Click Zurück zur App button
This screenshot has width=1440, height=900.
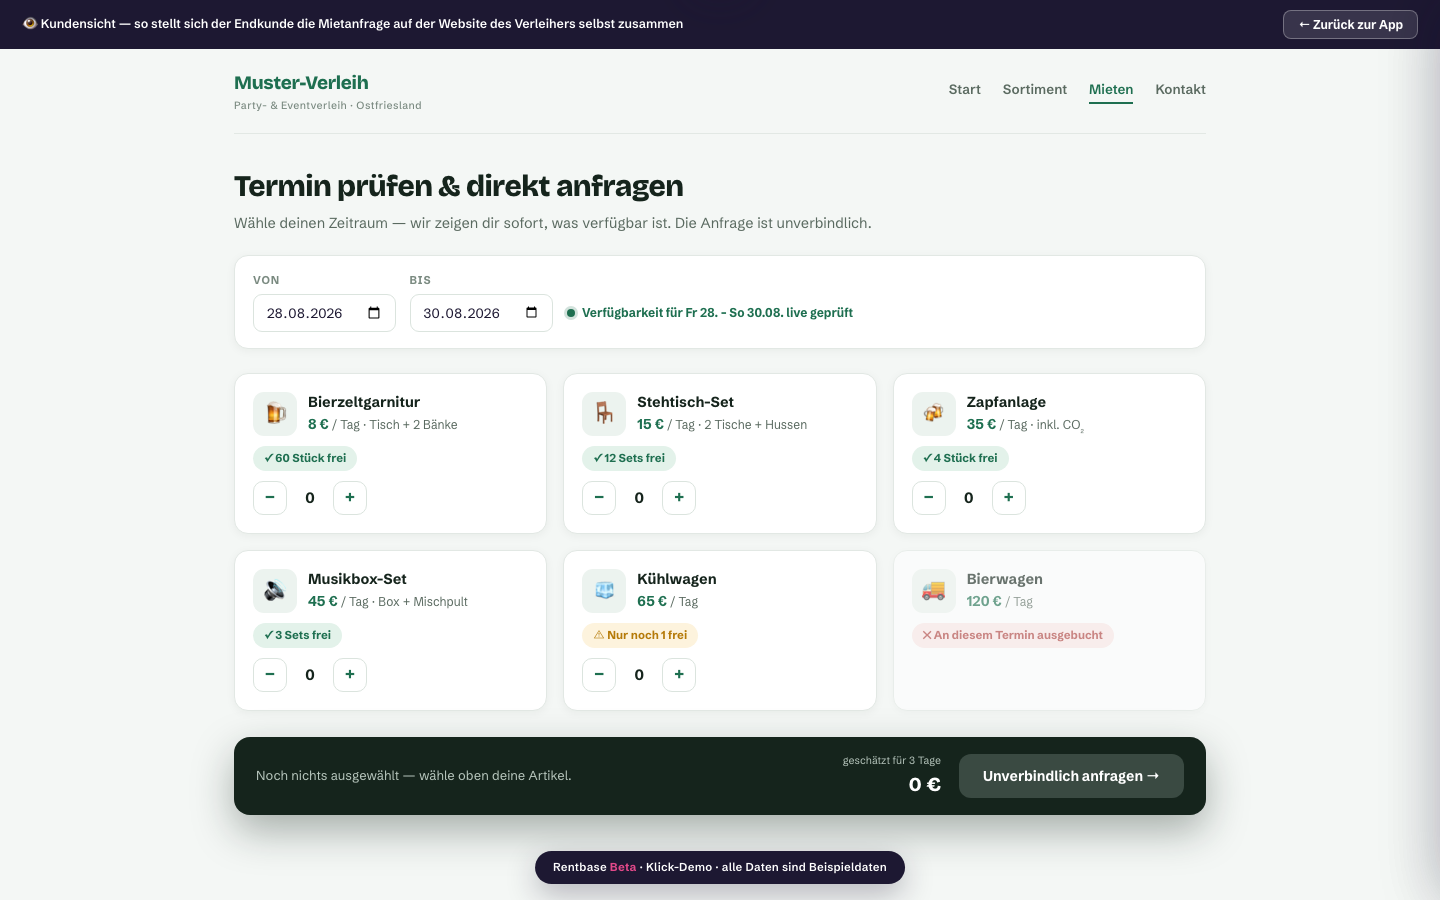click(x=1350, y=24)
